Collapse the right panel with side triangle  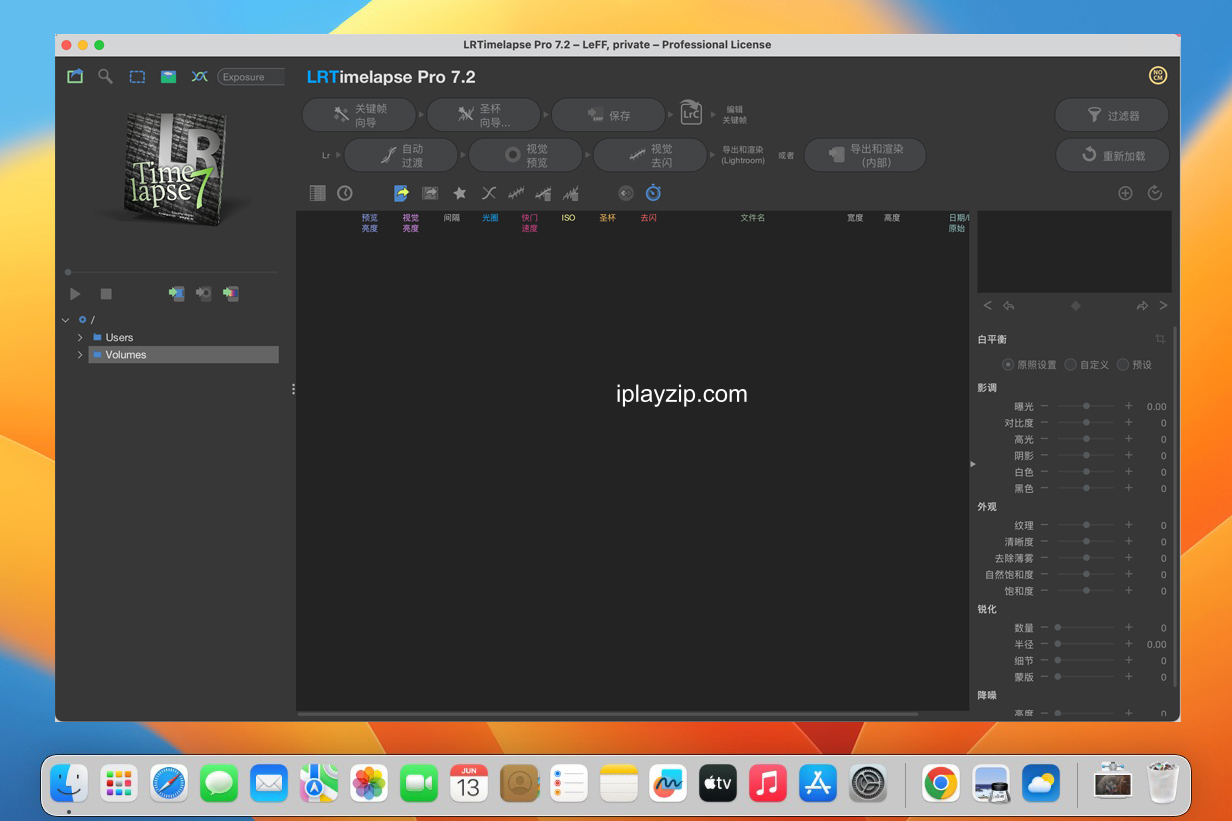974,464
